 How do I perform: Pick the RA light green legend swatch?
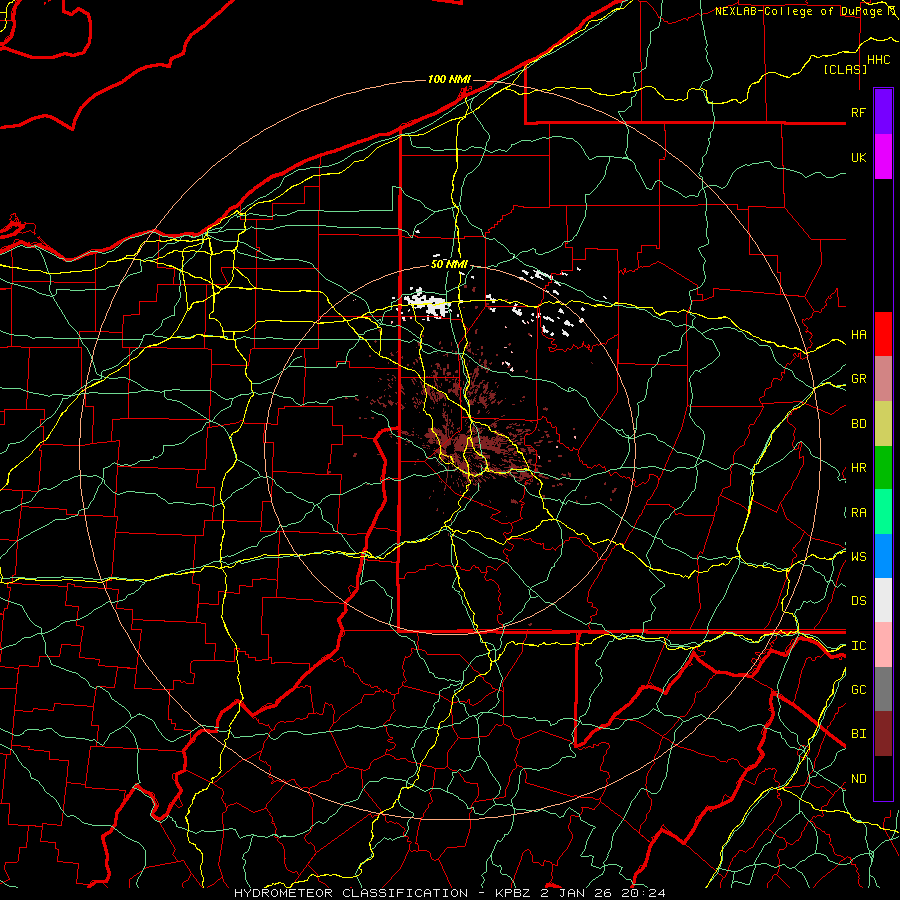pyautogui.click(x=883, y=512)
